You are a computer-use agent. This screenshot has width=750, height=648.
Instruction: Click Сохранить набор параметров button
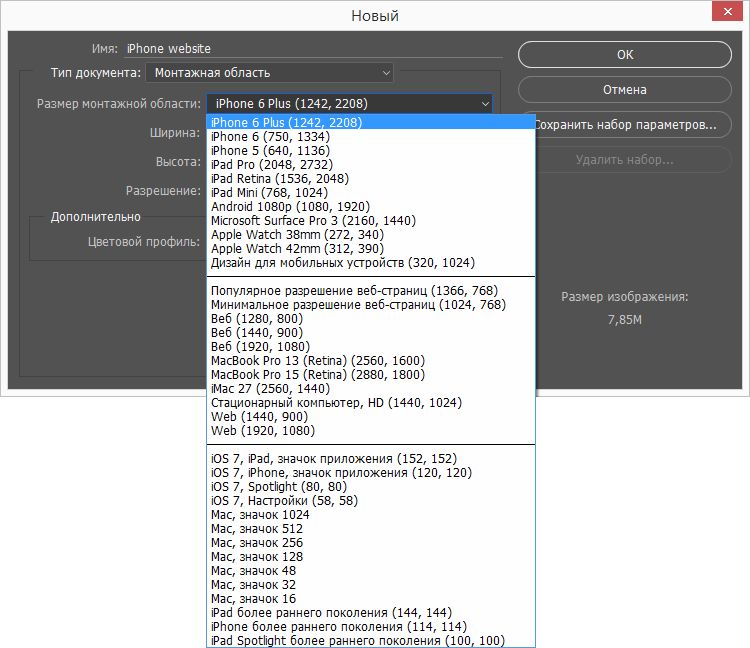click(x=633, y=125)
